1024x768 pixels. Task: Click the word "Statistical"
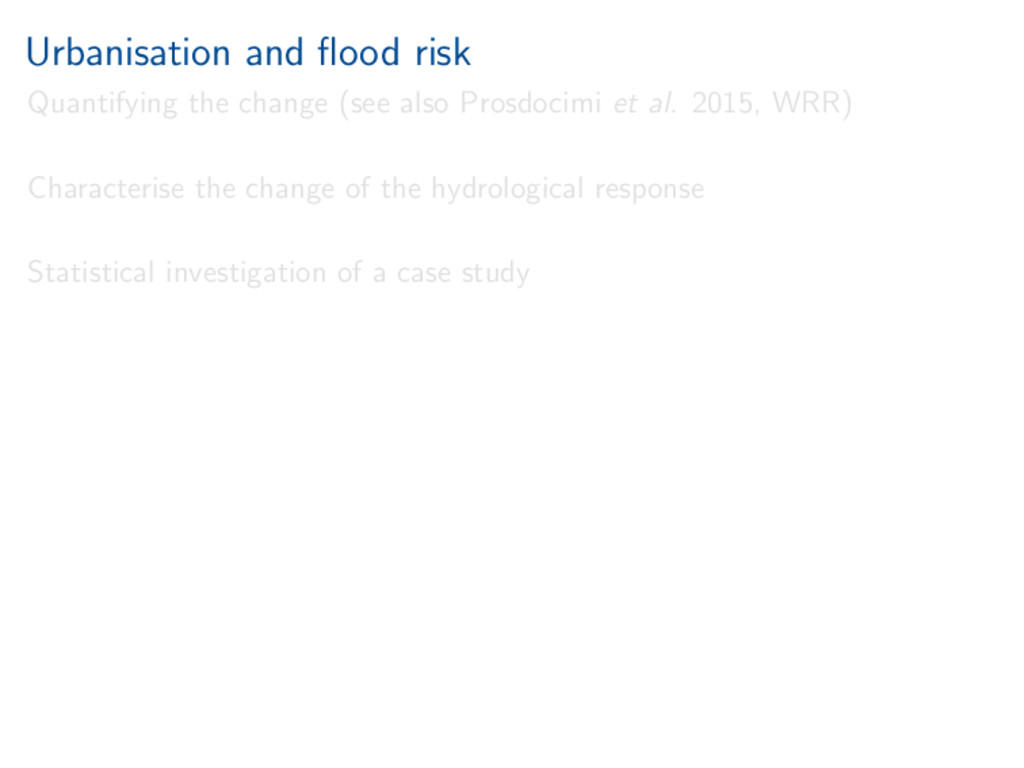coord(91,272)
